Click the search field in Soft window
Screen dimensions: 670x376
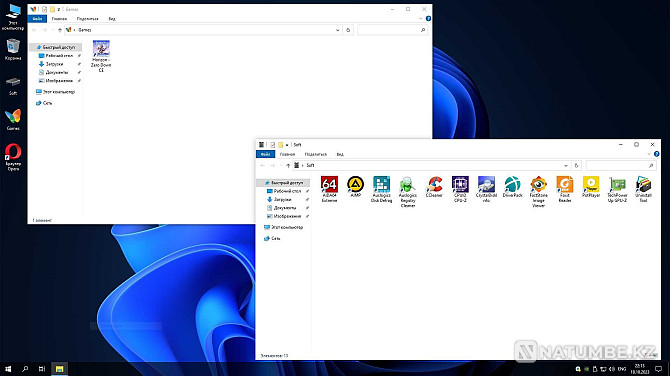pyautogui.click(x=621, y=165)
